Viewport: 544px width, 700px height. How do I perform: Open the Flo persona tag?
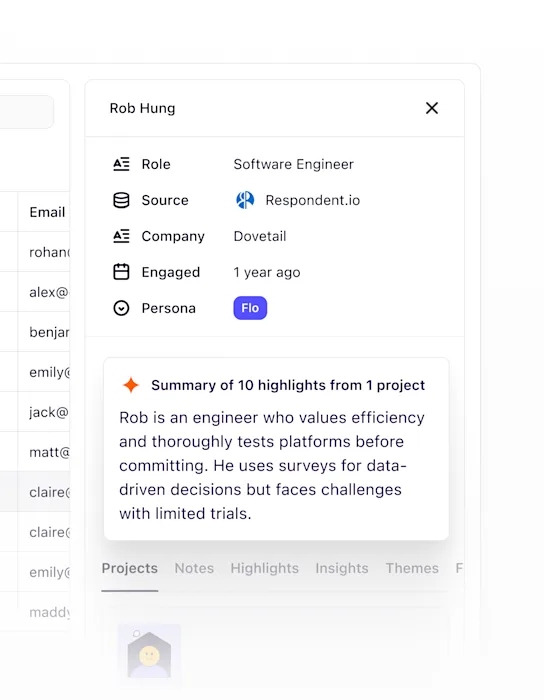(x=250, y=308)
